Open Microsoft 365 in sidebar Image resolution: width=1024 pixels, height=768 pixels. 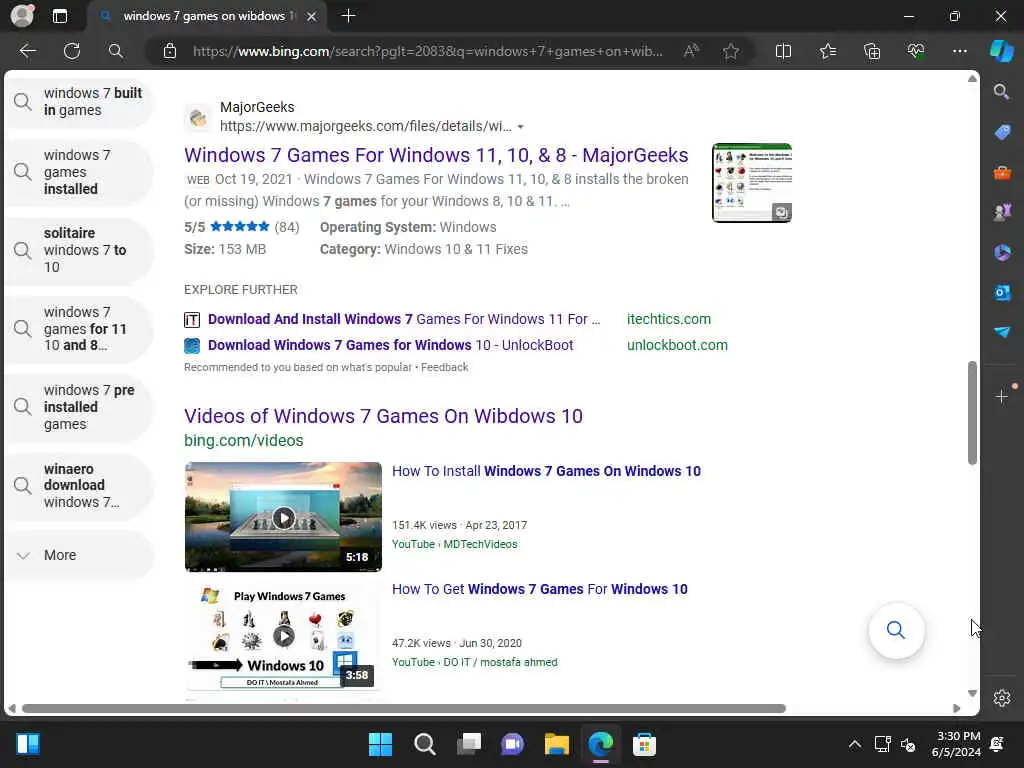point(1002,252)
